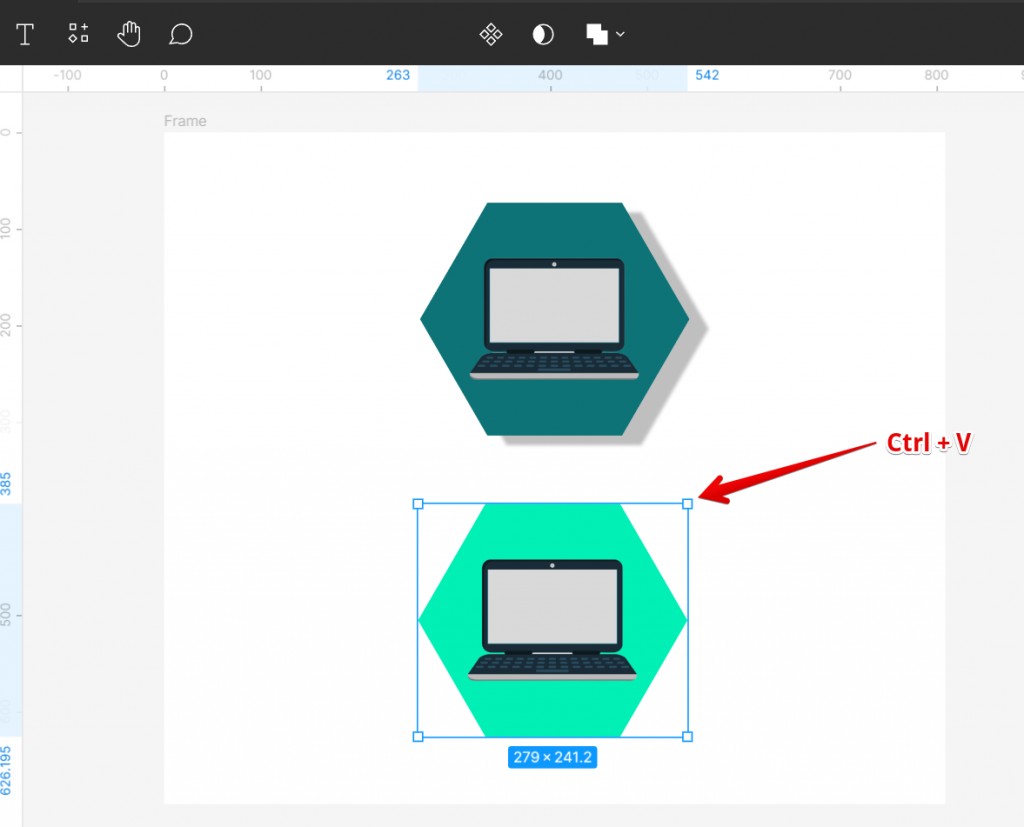Click the bottom-left selection handle
Viewport: 1024px width, 827px height.
click(418, 737)
